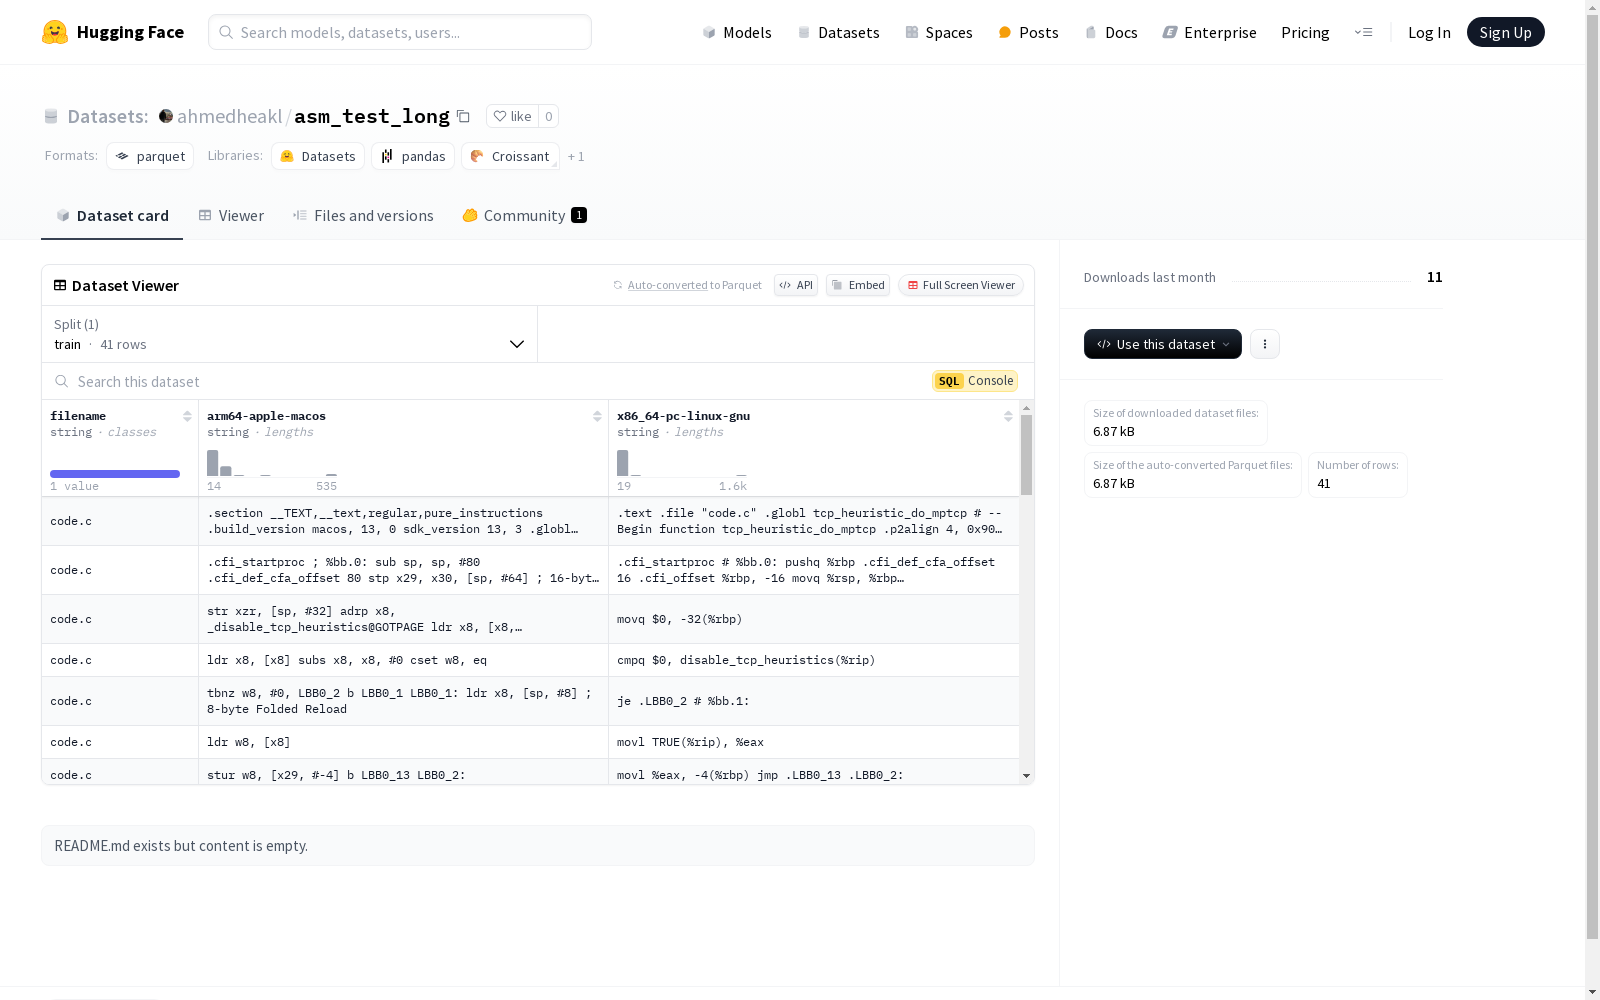Screen dimensions: 1600x1000
Task: Open the API button in Dataset Viewer
Action: click(796, 285)
